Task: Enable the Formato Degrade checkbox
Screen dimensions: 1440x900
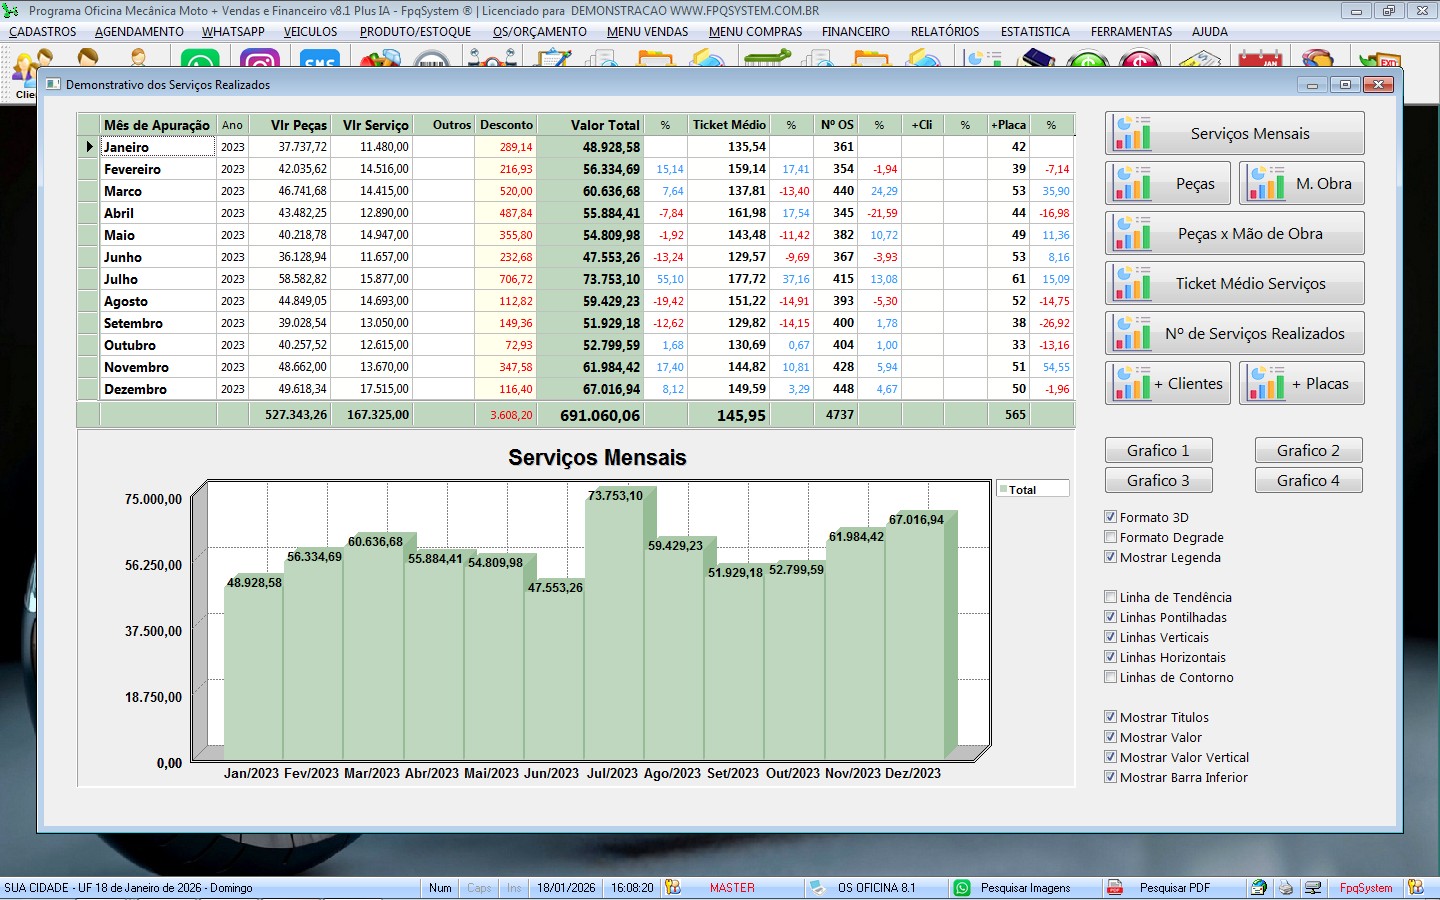Action: coord(1110,537)
